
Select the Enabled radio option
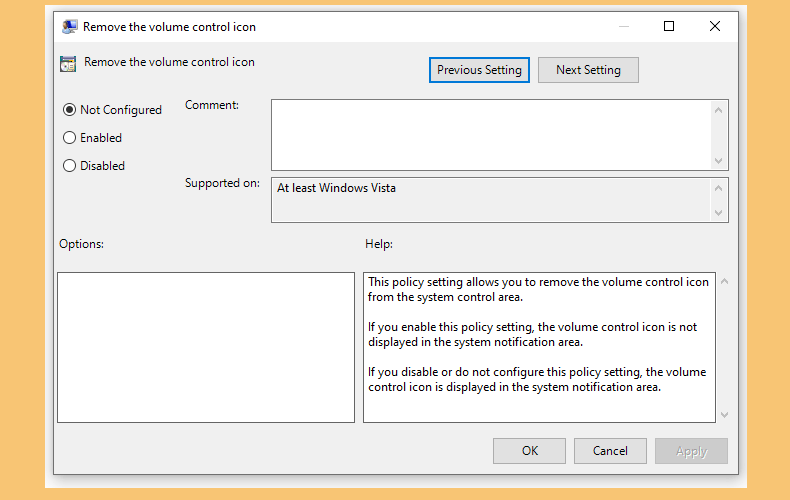tap(70, 138)
